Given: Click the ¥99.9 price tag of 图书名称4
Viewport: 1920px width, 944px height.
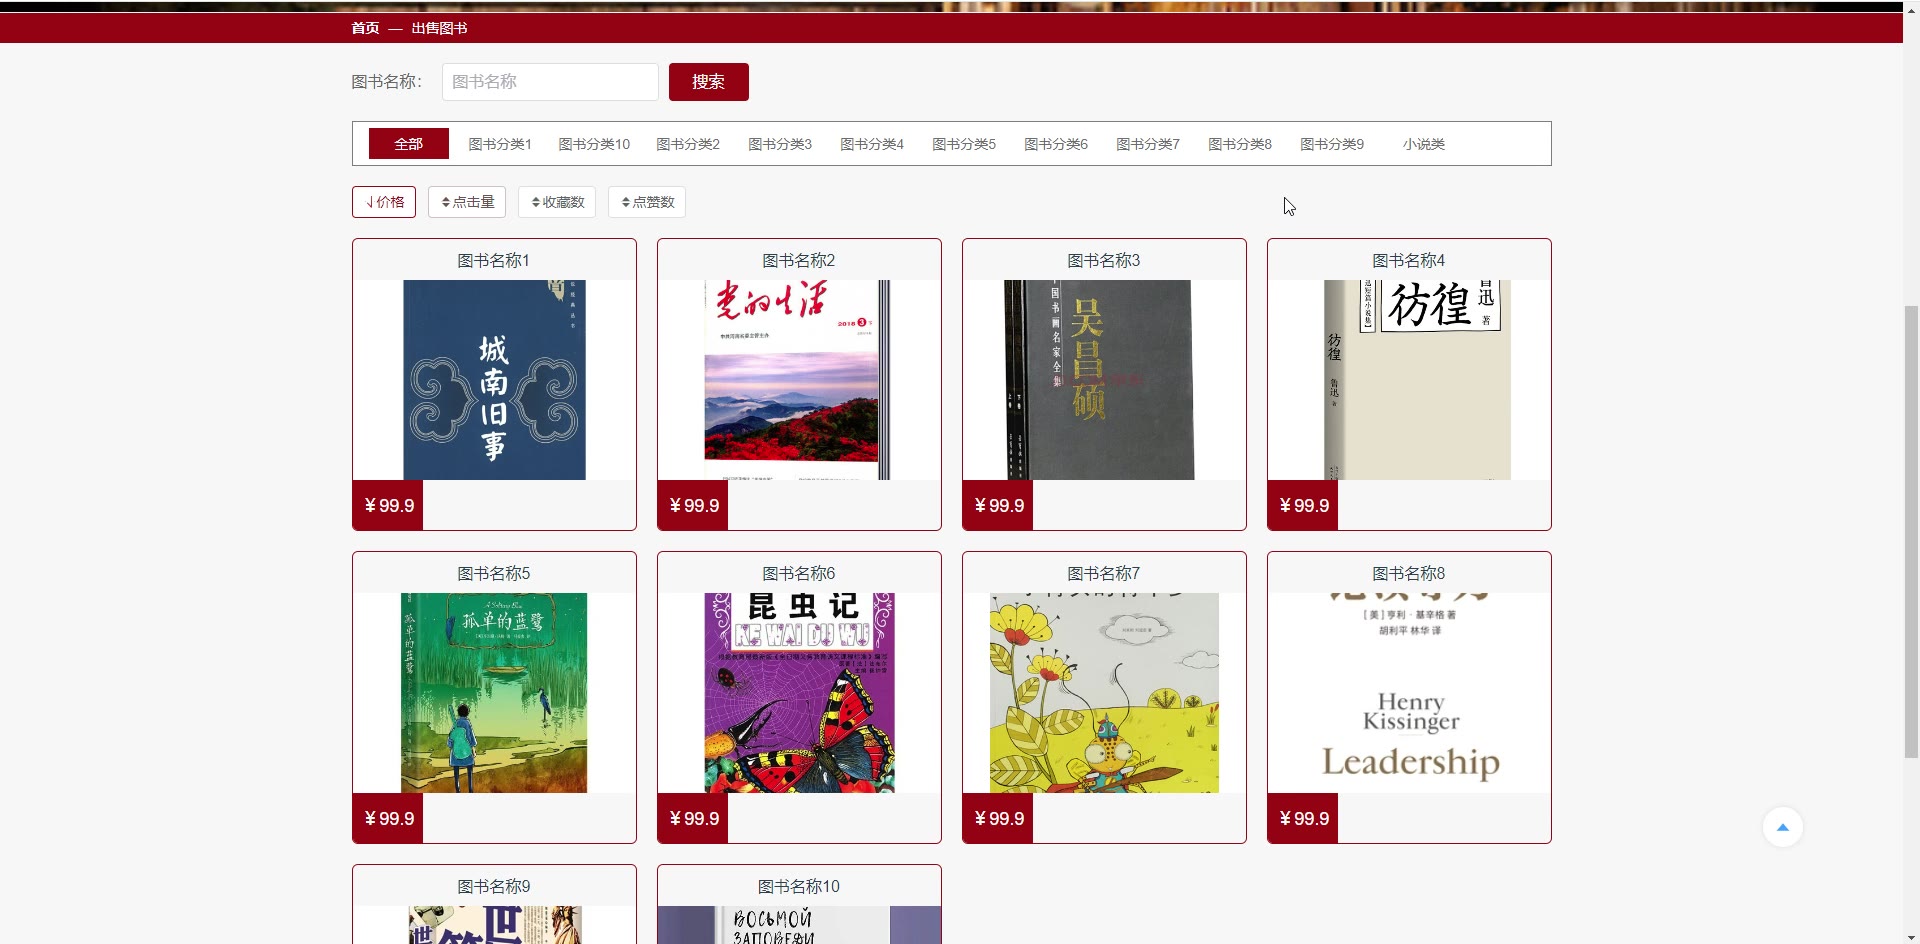Looking at the screenshot, I should pos(1303,505).
